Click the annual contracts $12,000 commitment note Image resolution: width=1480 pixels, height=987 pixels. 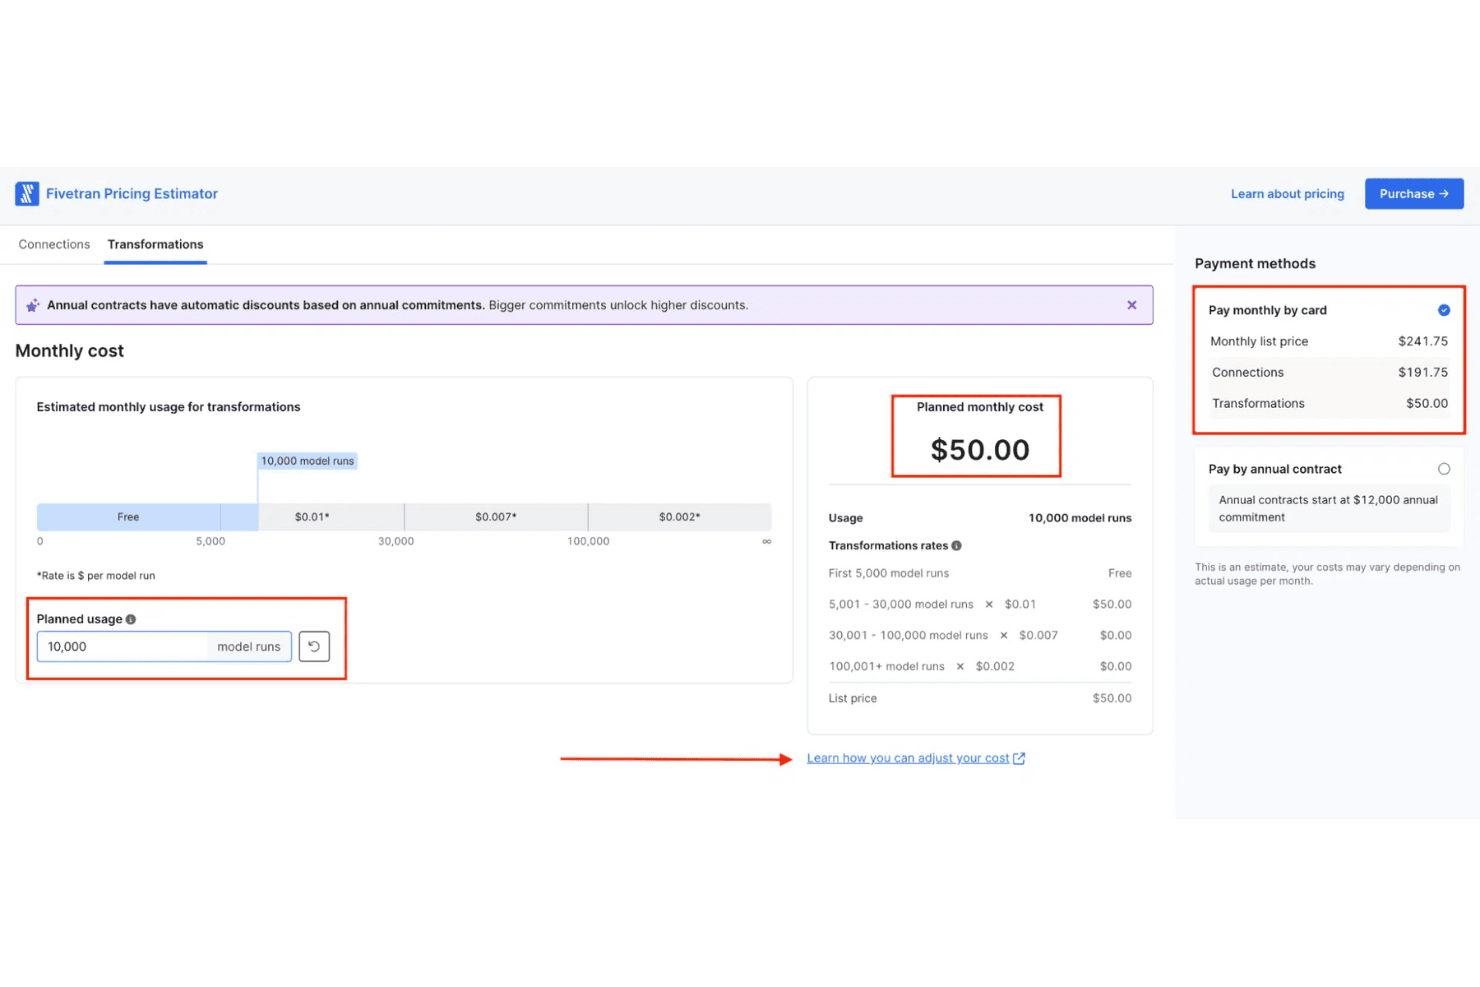pos(1328,508)
